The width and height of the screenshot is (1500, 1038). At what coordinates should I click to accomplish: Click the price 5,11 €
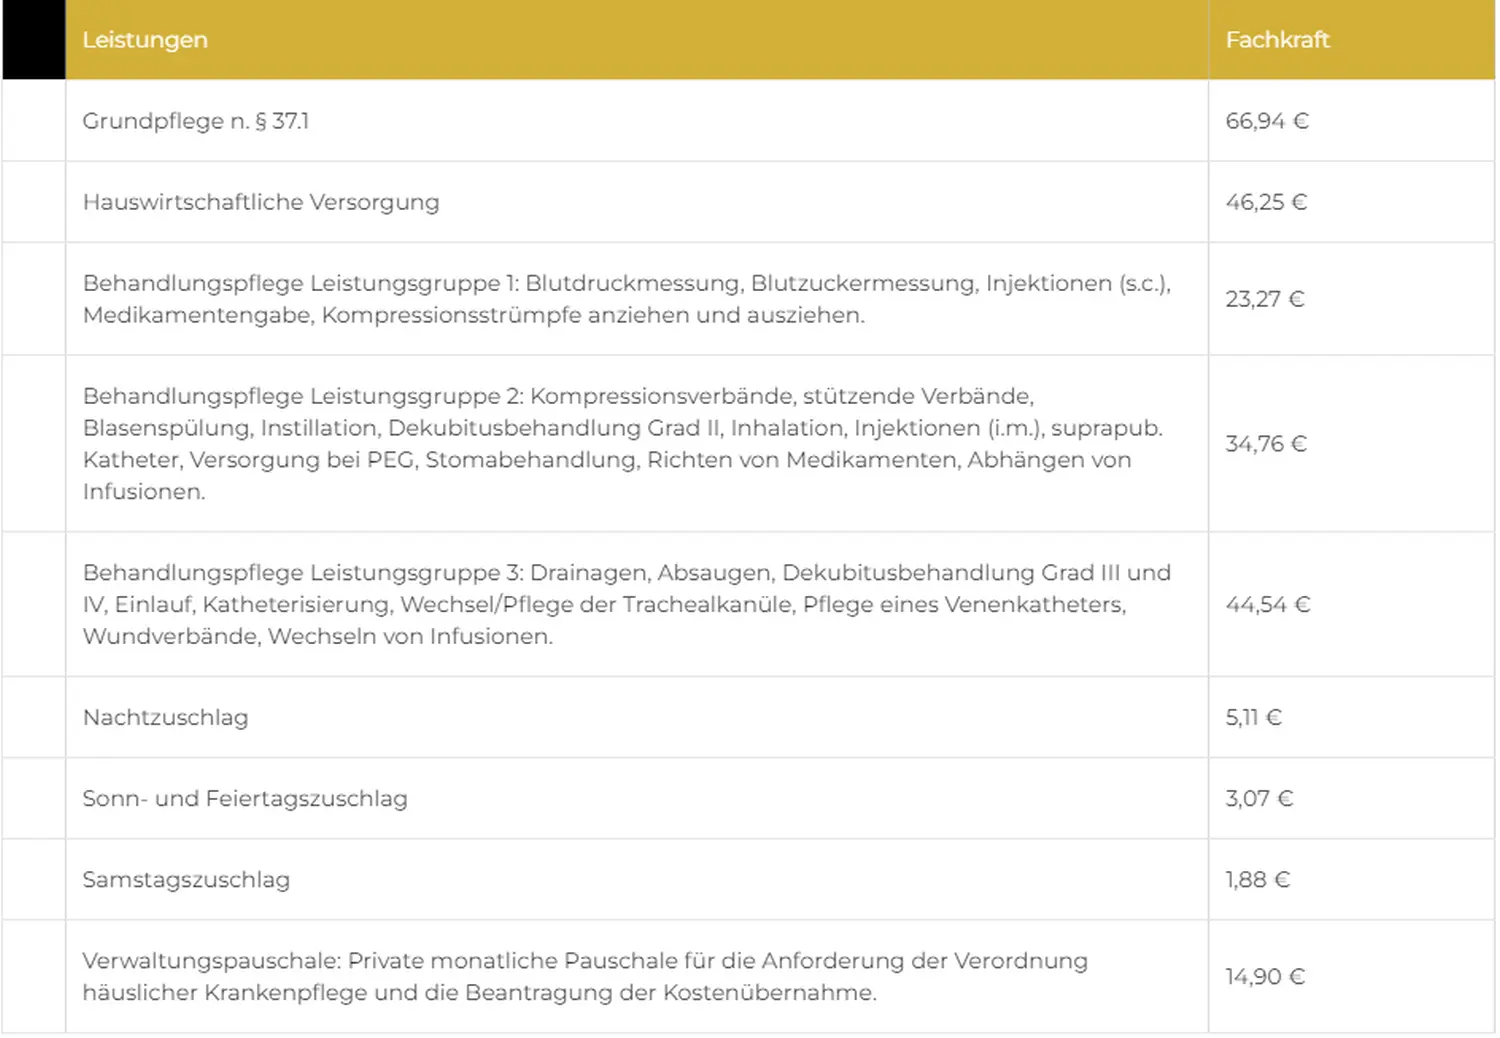point(1254,717)
